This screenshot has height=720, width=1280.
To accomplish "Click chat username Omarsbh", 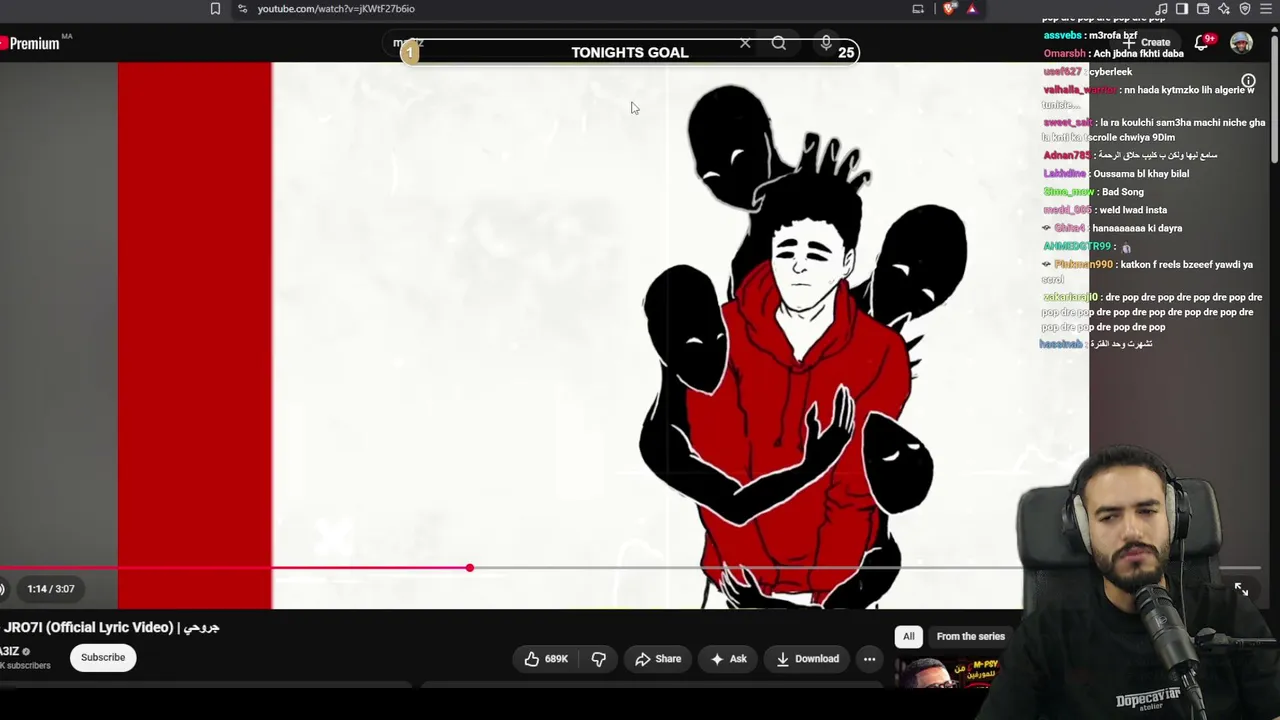I will coord(1064,54).
